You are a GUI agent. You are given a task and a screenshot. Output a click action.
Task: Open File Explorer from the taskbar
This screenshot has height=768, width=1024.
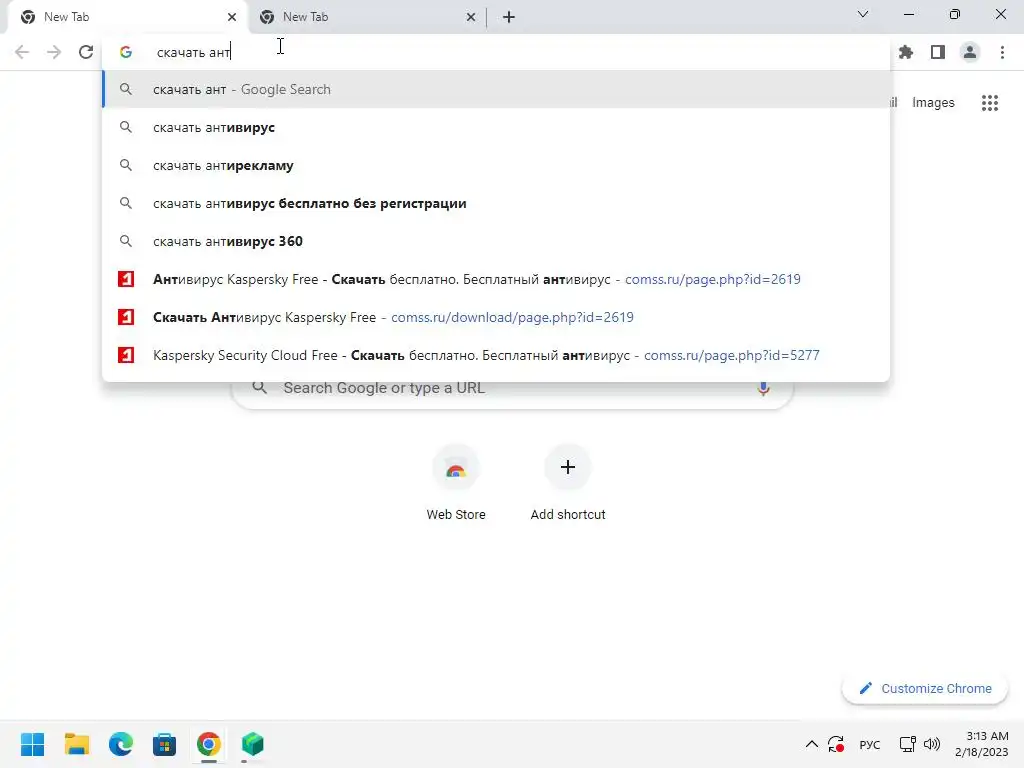click(x=76, y=744)
